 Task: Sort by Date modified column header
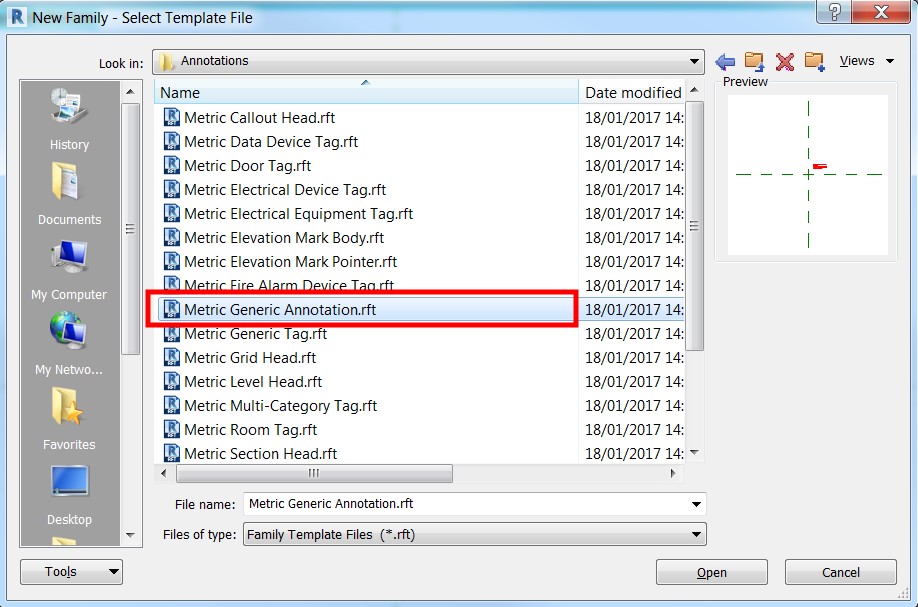pos(632,92)
